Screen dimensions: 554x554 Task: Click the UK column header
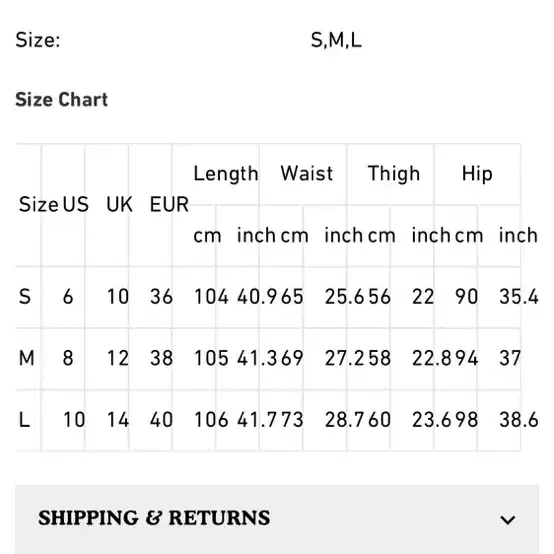click(x=119, y=205)
